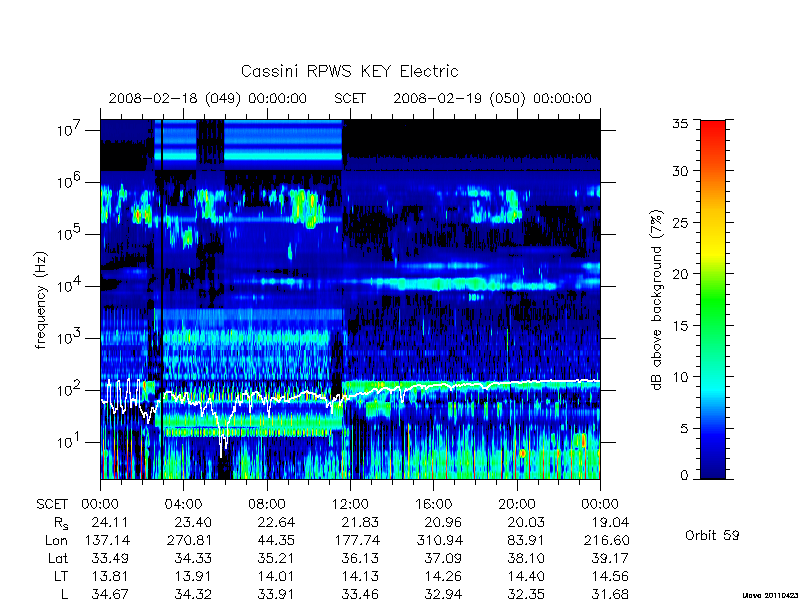Image resolution: width=800 pixels, height=600 pixels.
Task: Click the colorbar value 5
Action: (x=684, y=428)
